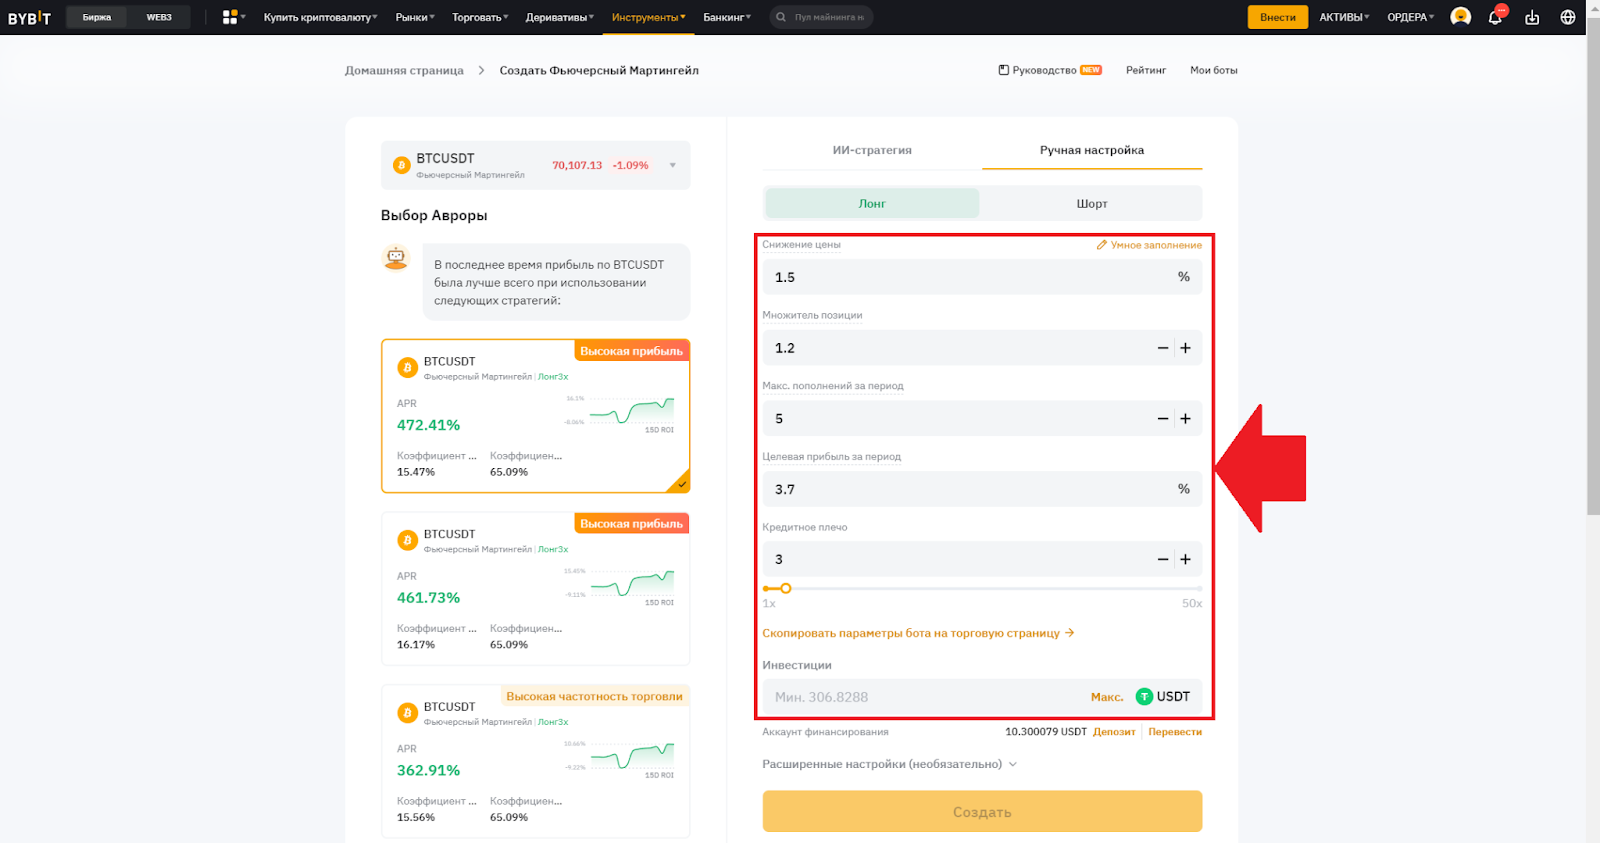Open the language globe icon

[1567, 17]
